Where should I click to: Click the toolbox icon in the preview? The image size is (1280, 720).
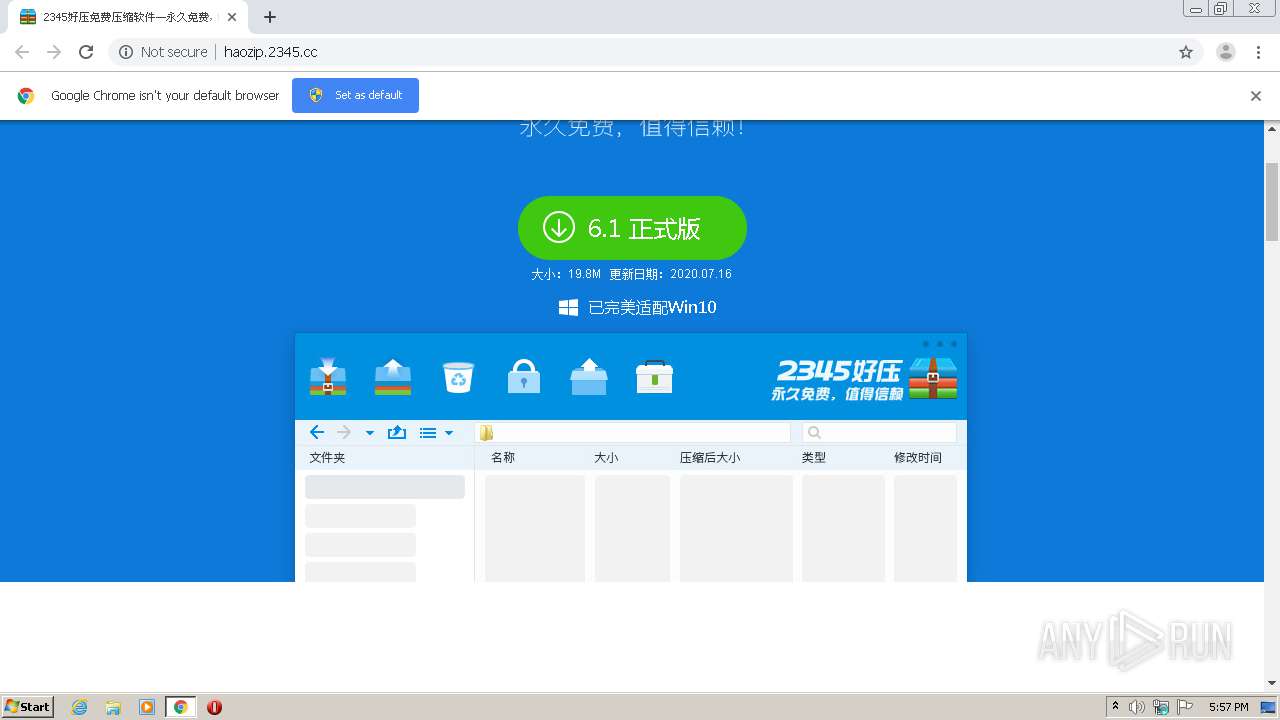654,376
